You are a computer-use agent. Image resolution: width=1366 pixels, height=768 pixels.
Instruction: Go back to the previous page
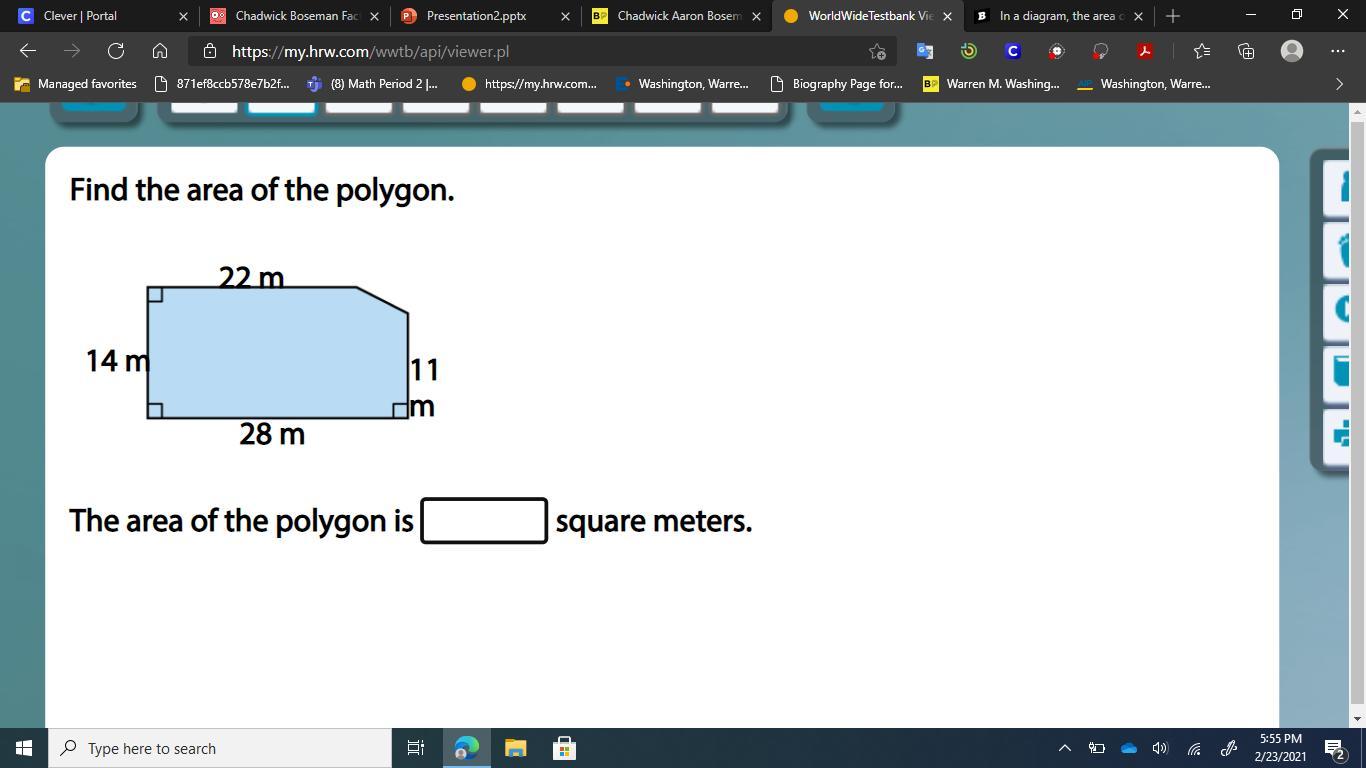point(28,51)
